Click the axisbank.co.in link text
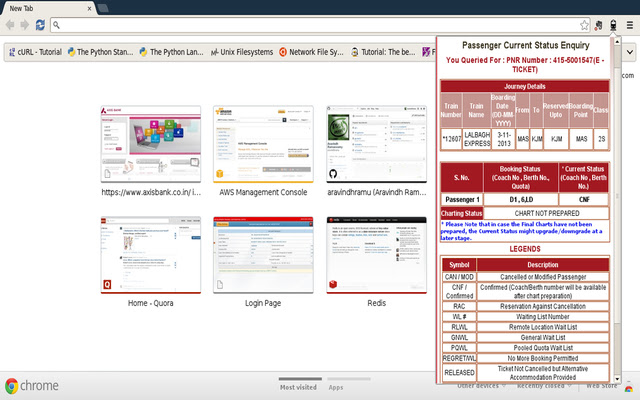The image size is (640, 400). click(x=151, y=192)
